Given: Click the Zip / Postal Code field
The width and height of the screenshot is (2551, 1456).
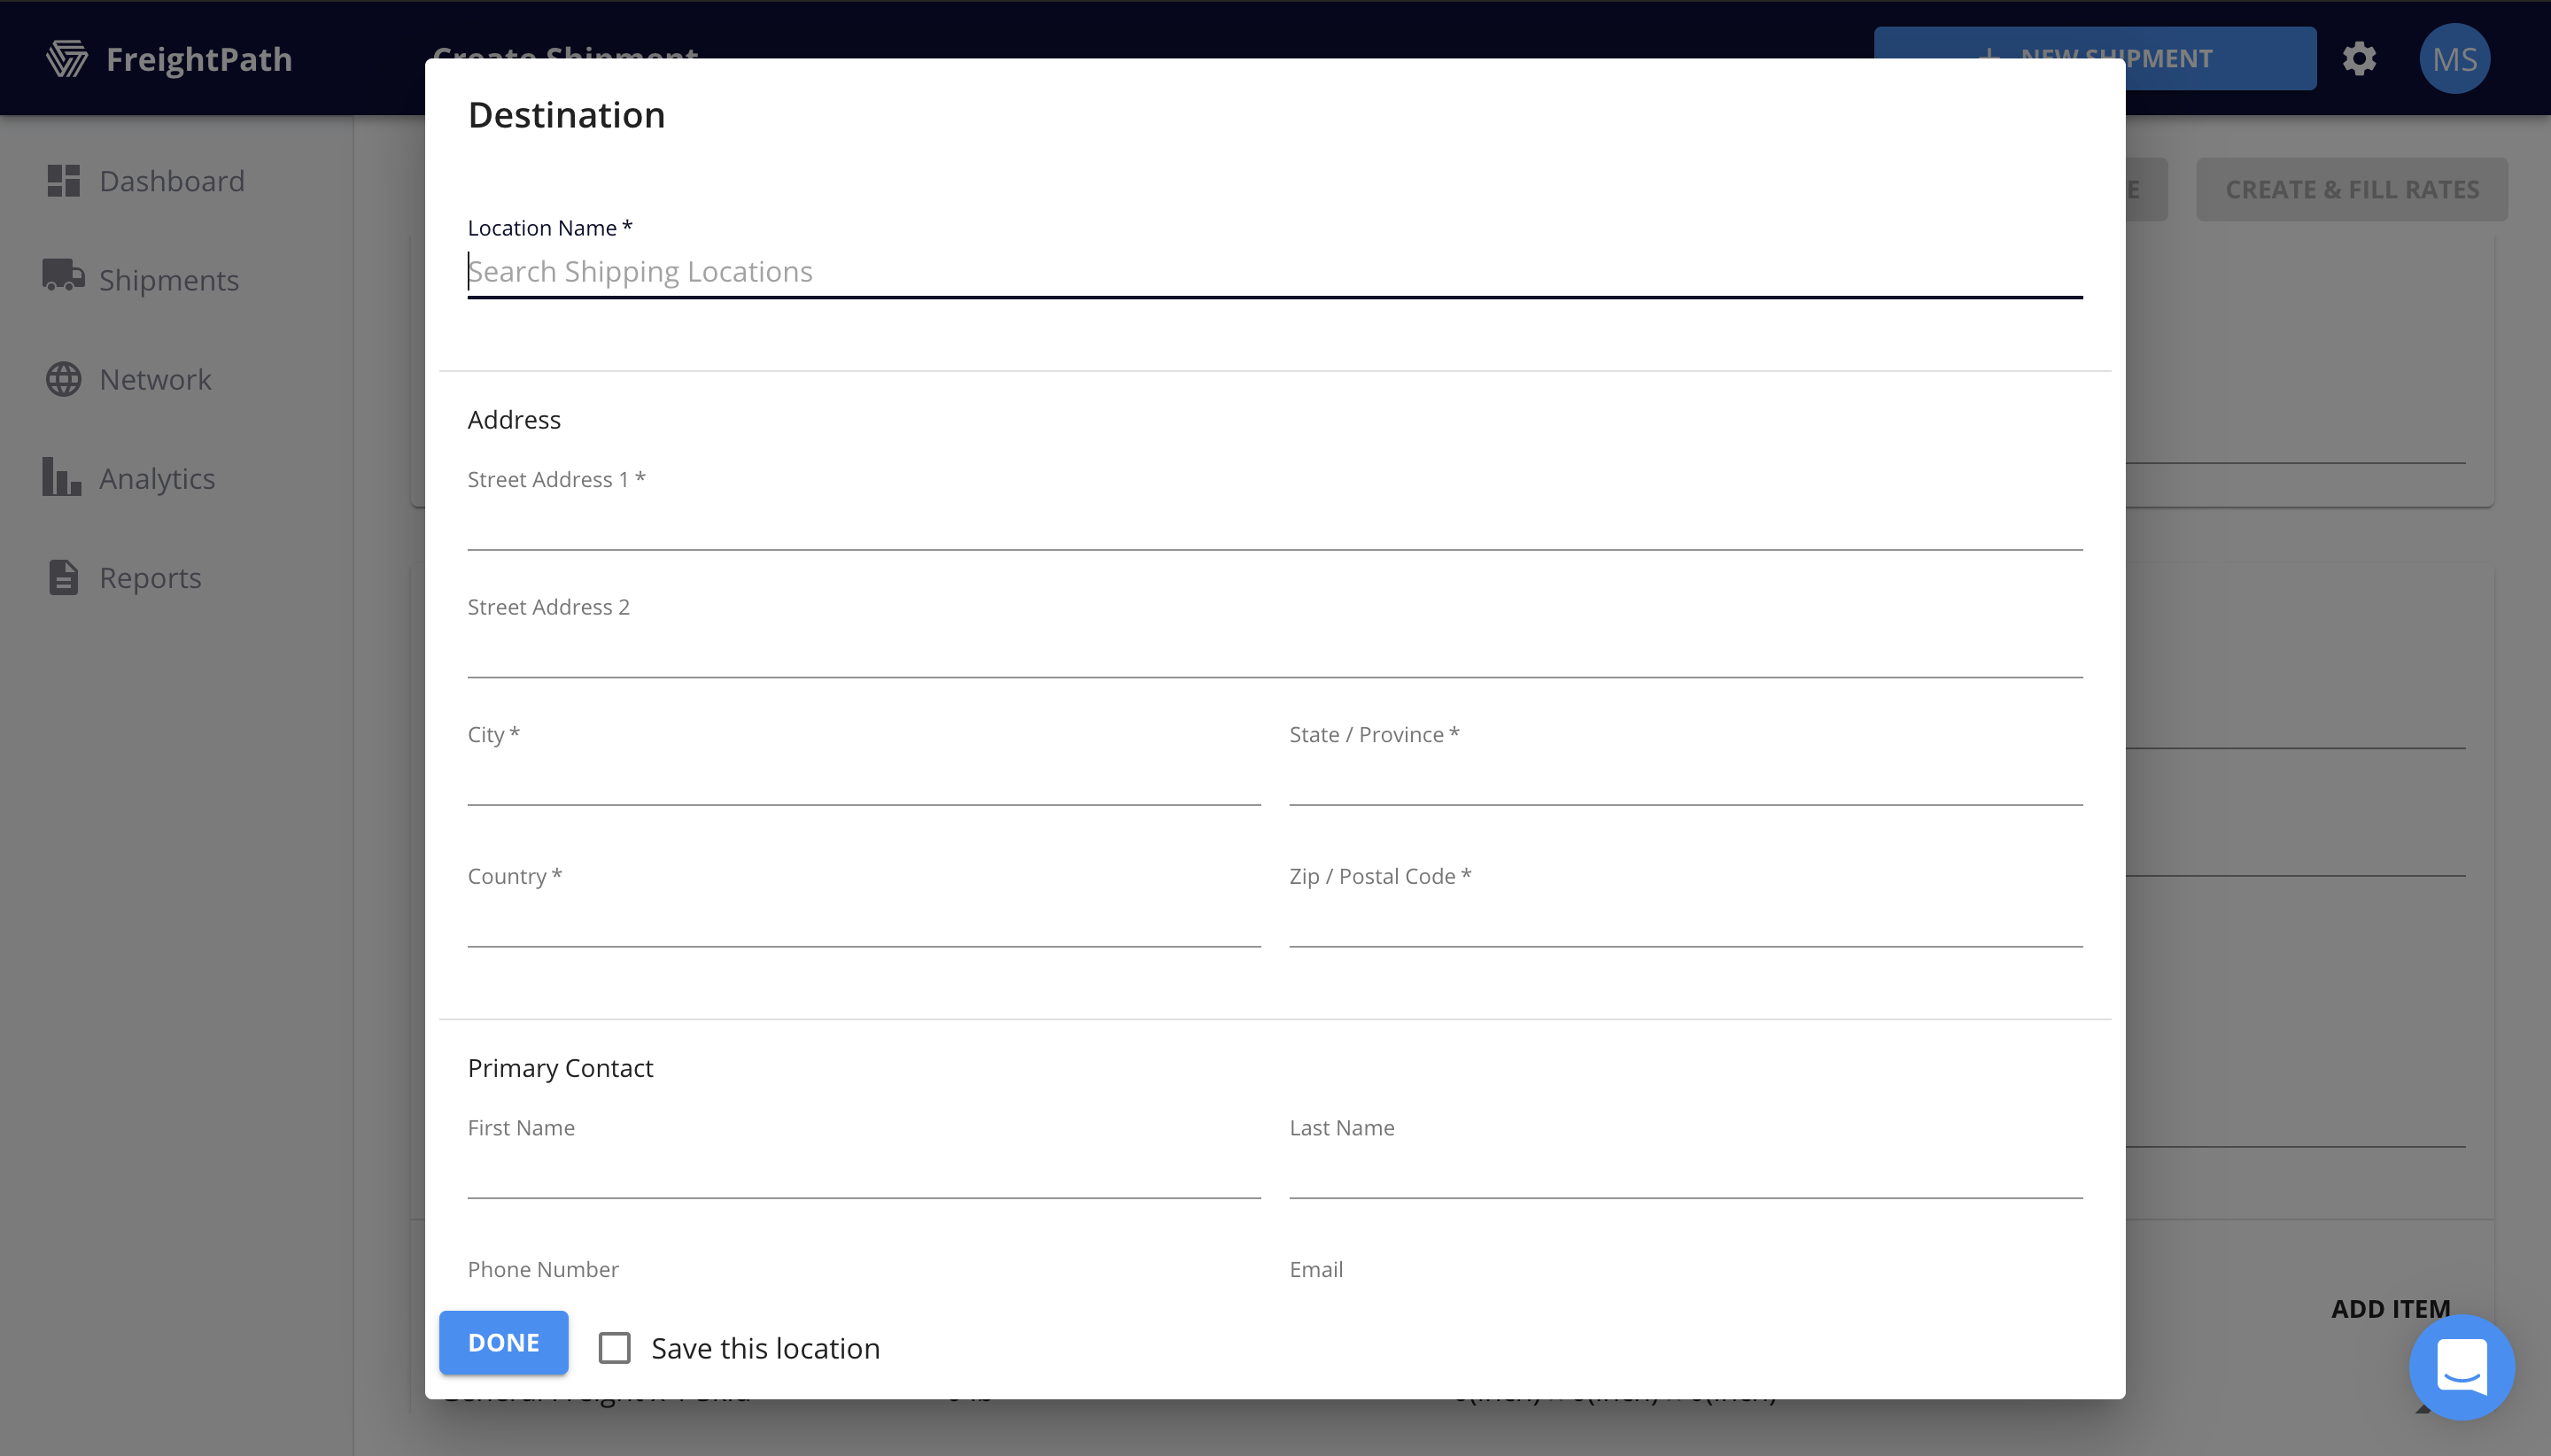Looking at the screenshot, I should tap(1685, 921).
